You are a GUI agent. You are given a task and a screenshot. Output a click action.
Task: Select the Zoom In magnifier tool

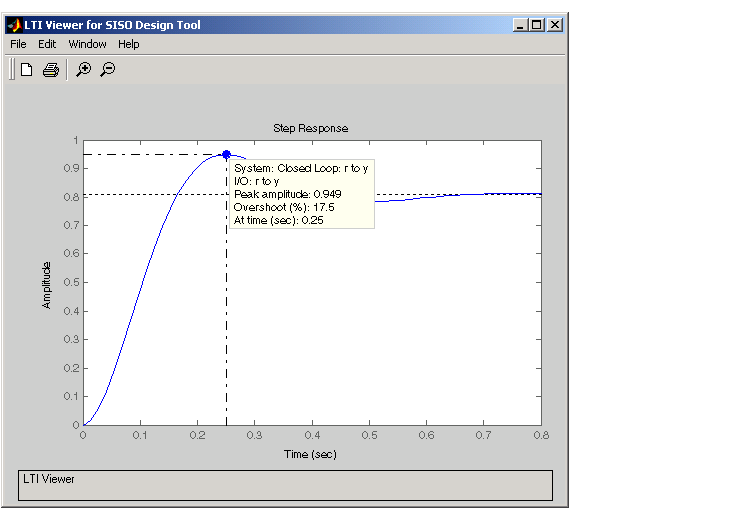(x=84, y=70)
